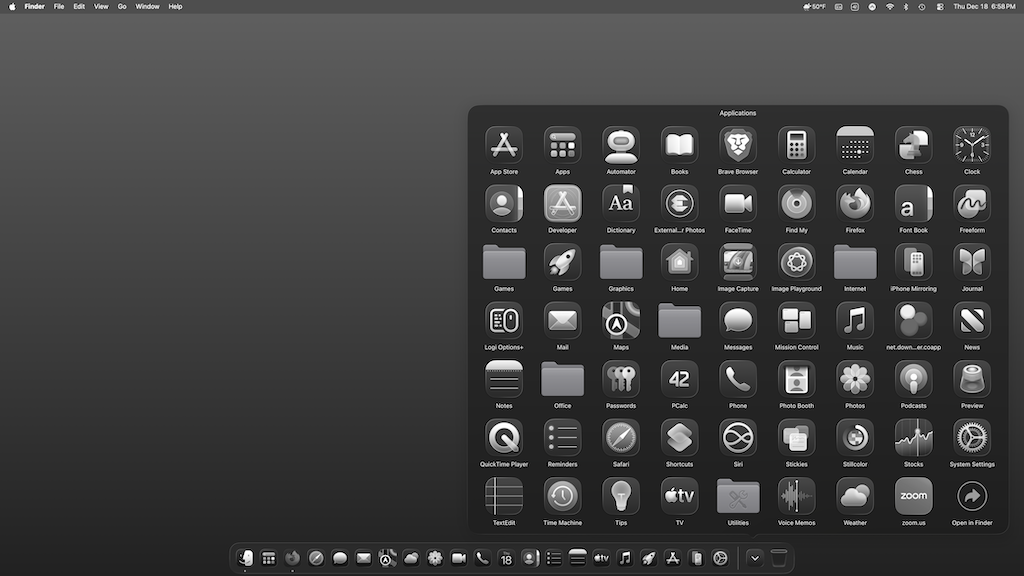This screenshot has width=1024, height=576.
Task: Open External Drive for Photos app icon
Action: coord(679,204)
